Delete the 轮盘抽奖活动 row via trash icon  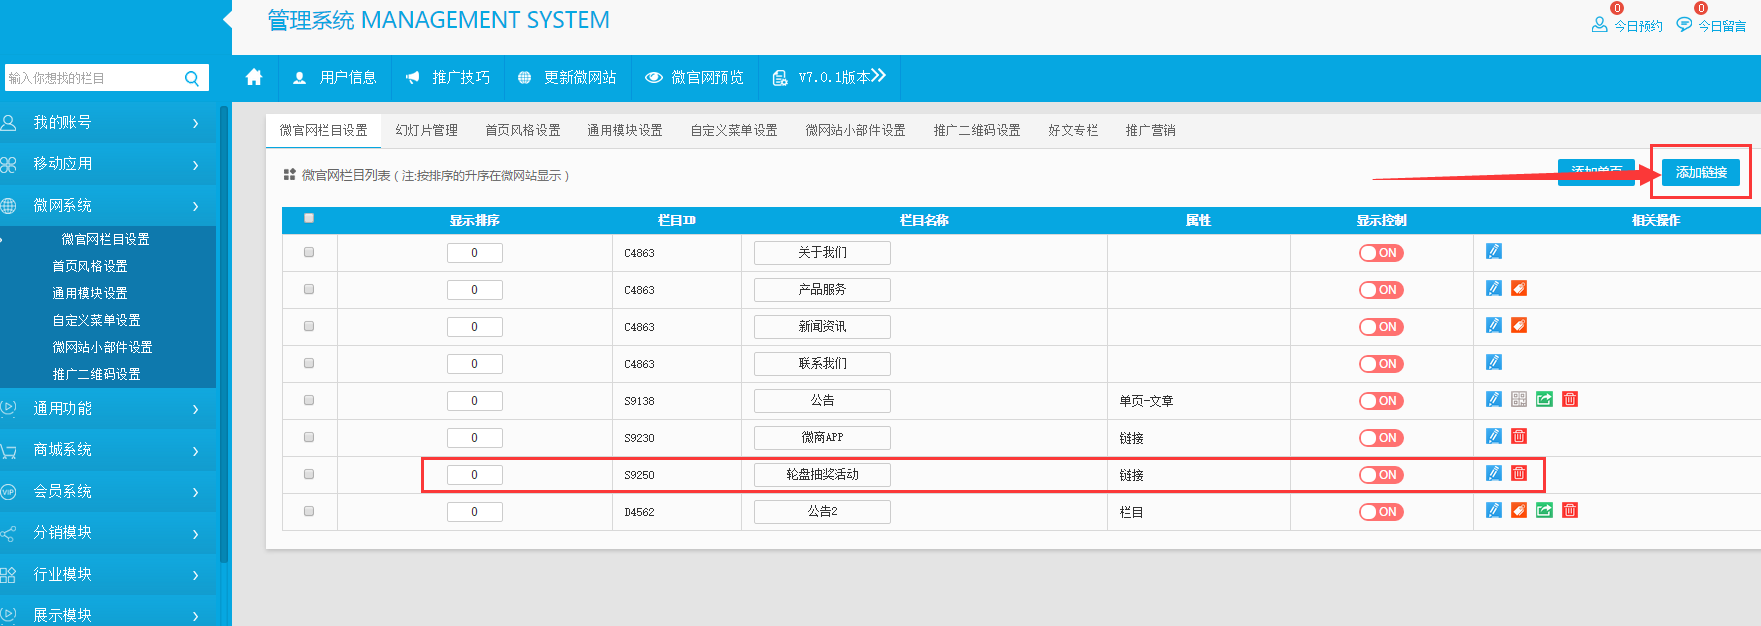1518,473
